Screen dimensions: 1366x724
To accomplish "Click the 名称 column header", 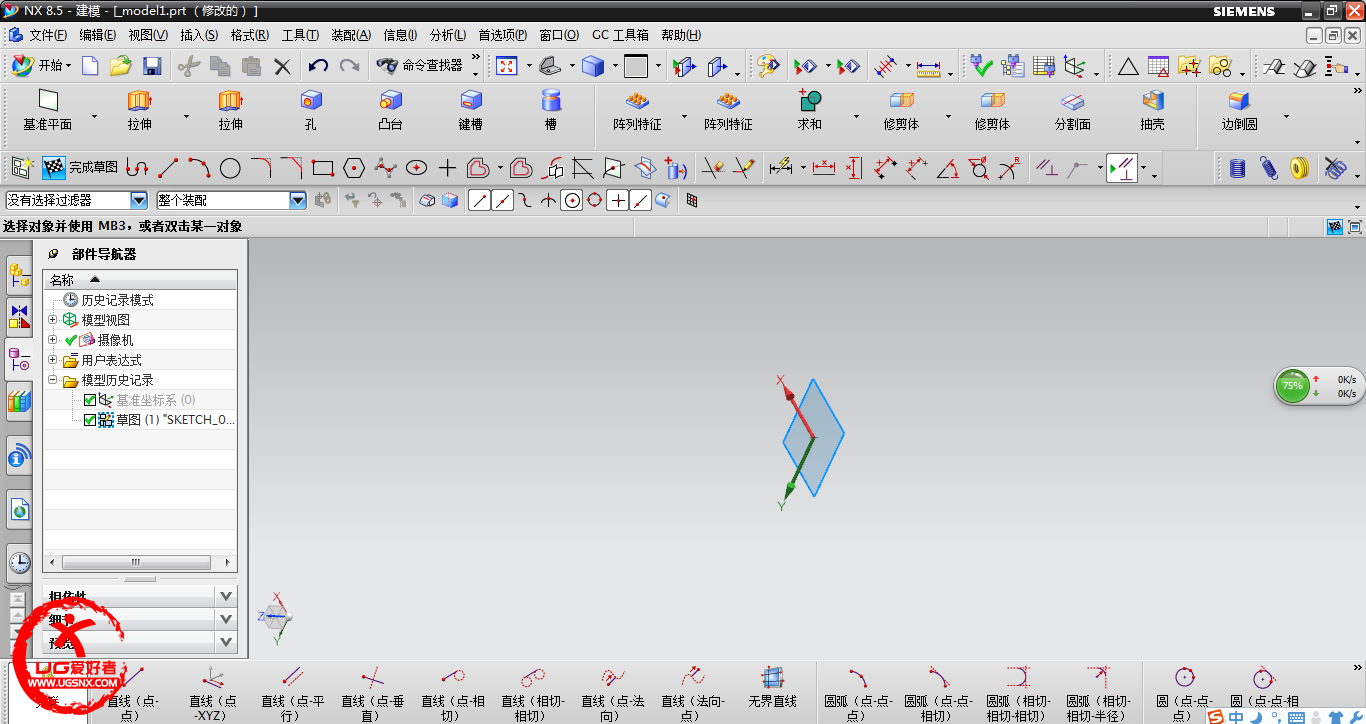I will (140, 280).
